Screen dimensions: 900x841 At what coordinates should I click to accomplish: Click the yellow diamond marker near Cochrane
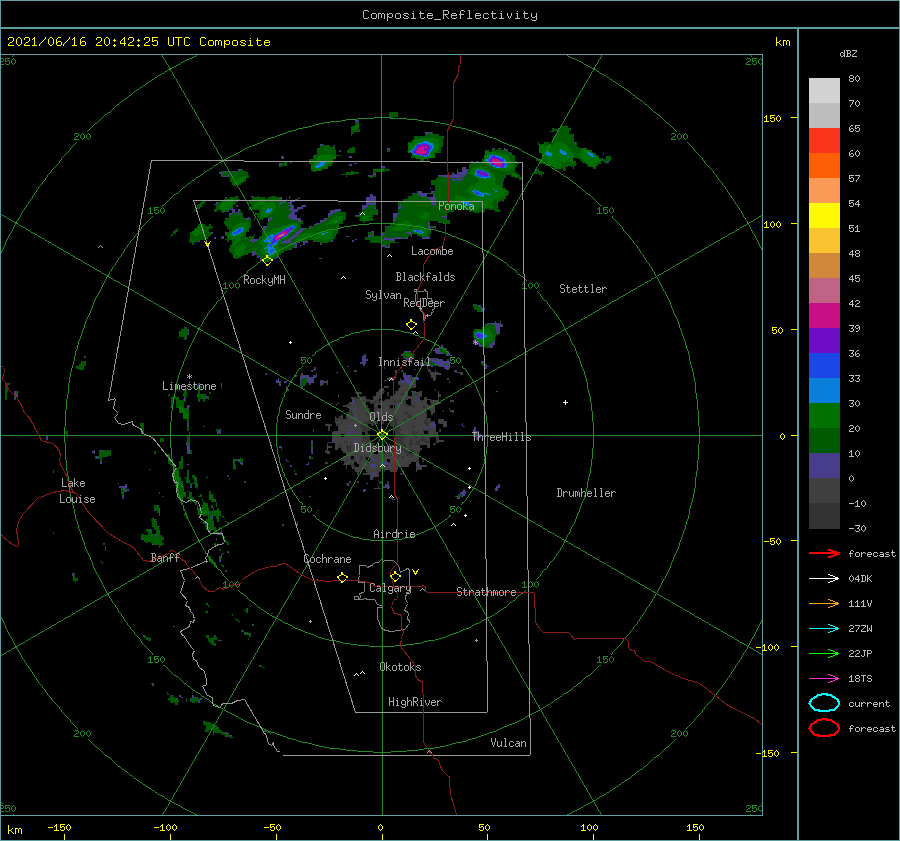(342, 578)
